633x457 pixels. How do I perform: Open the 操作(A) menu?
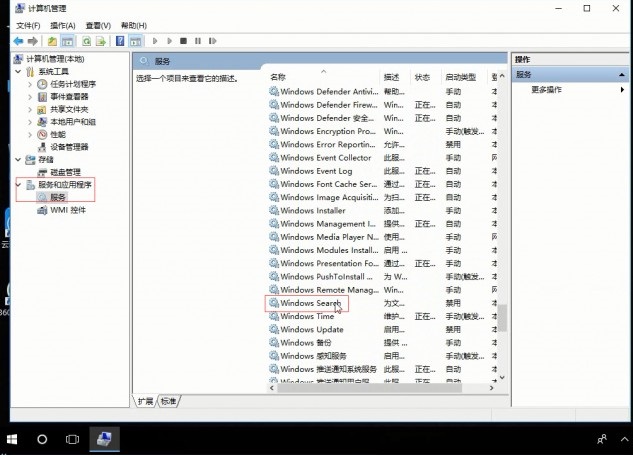click(63, 25)
